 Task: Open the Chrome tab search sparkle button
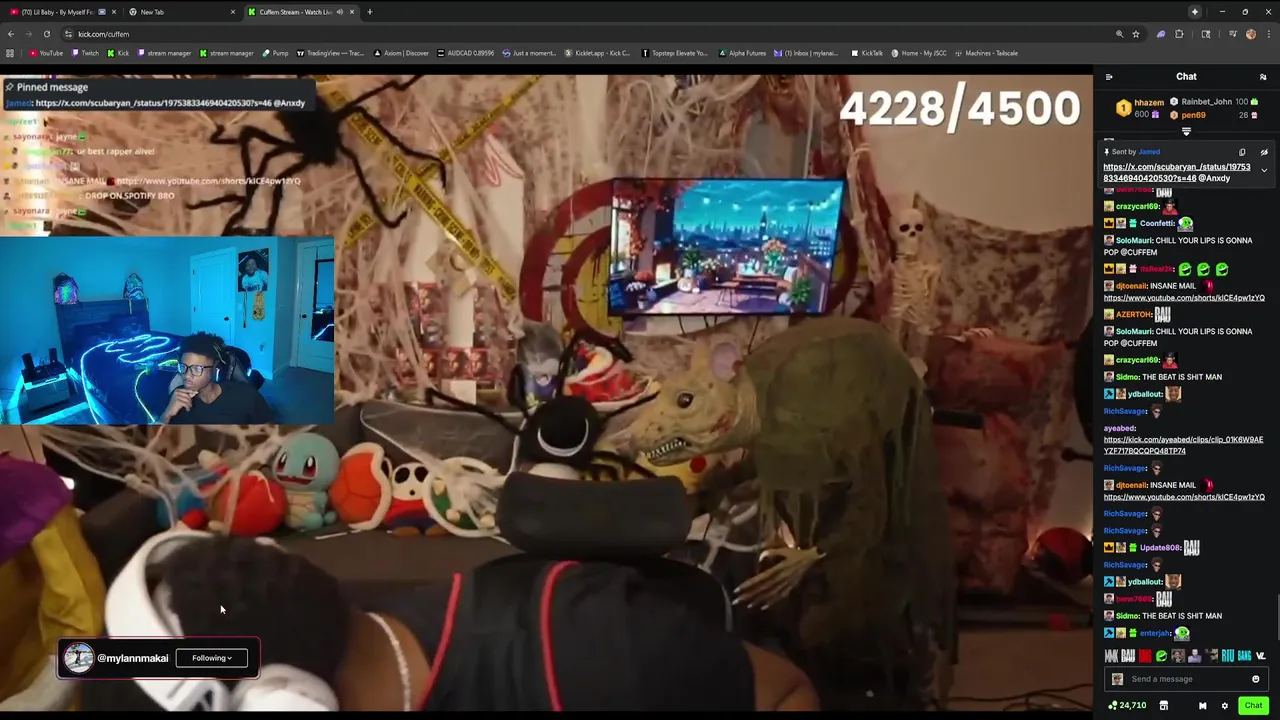1195,12
